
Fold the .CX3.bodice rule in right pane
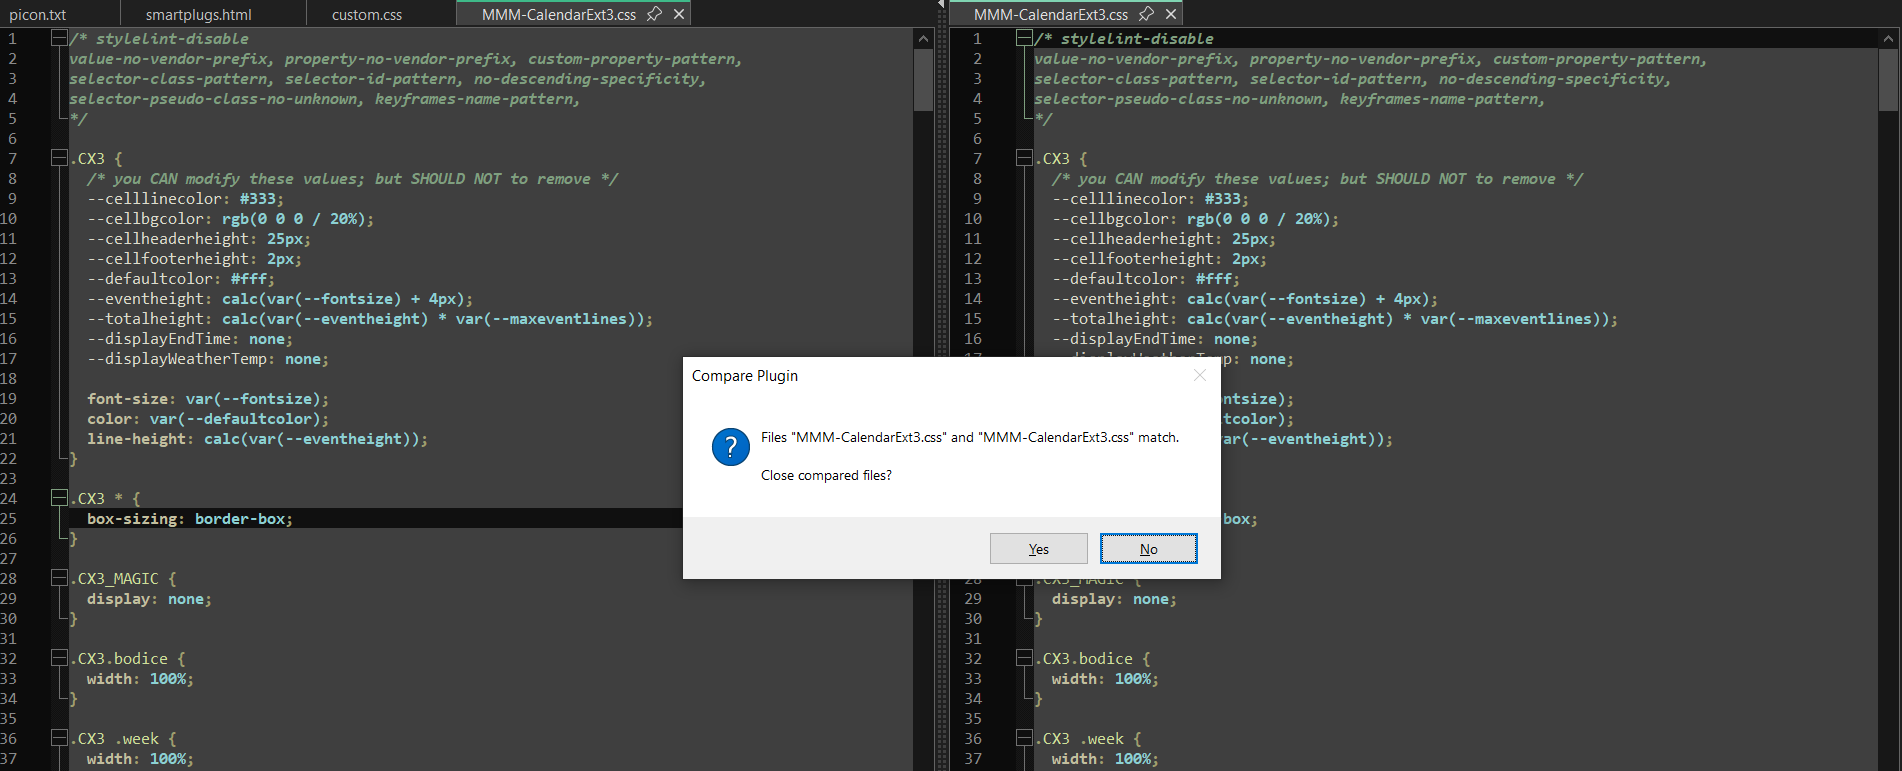pyautogui.click(x=1024, y=658)
